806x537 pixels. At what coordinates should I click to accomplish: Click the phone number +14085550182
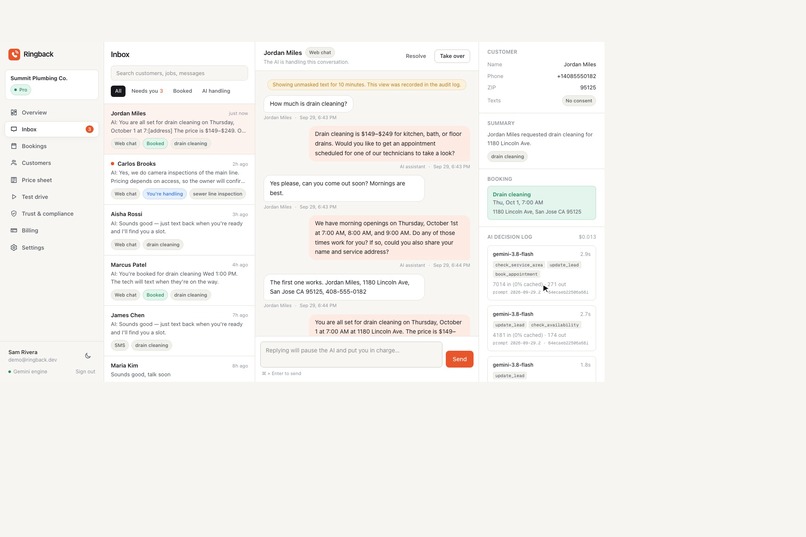click(576, 76)
